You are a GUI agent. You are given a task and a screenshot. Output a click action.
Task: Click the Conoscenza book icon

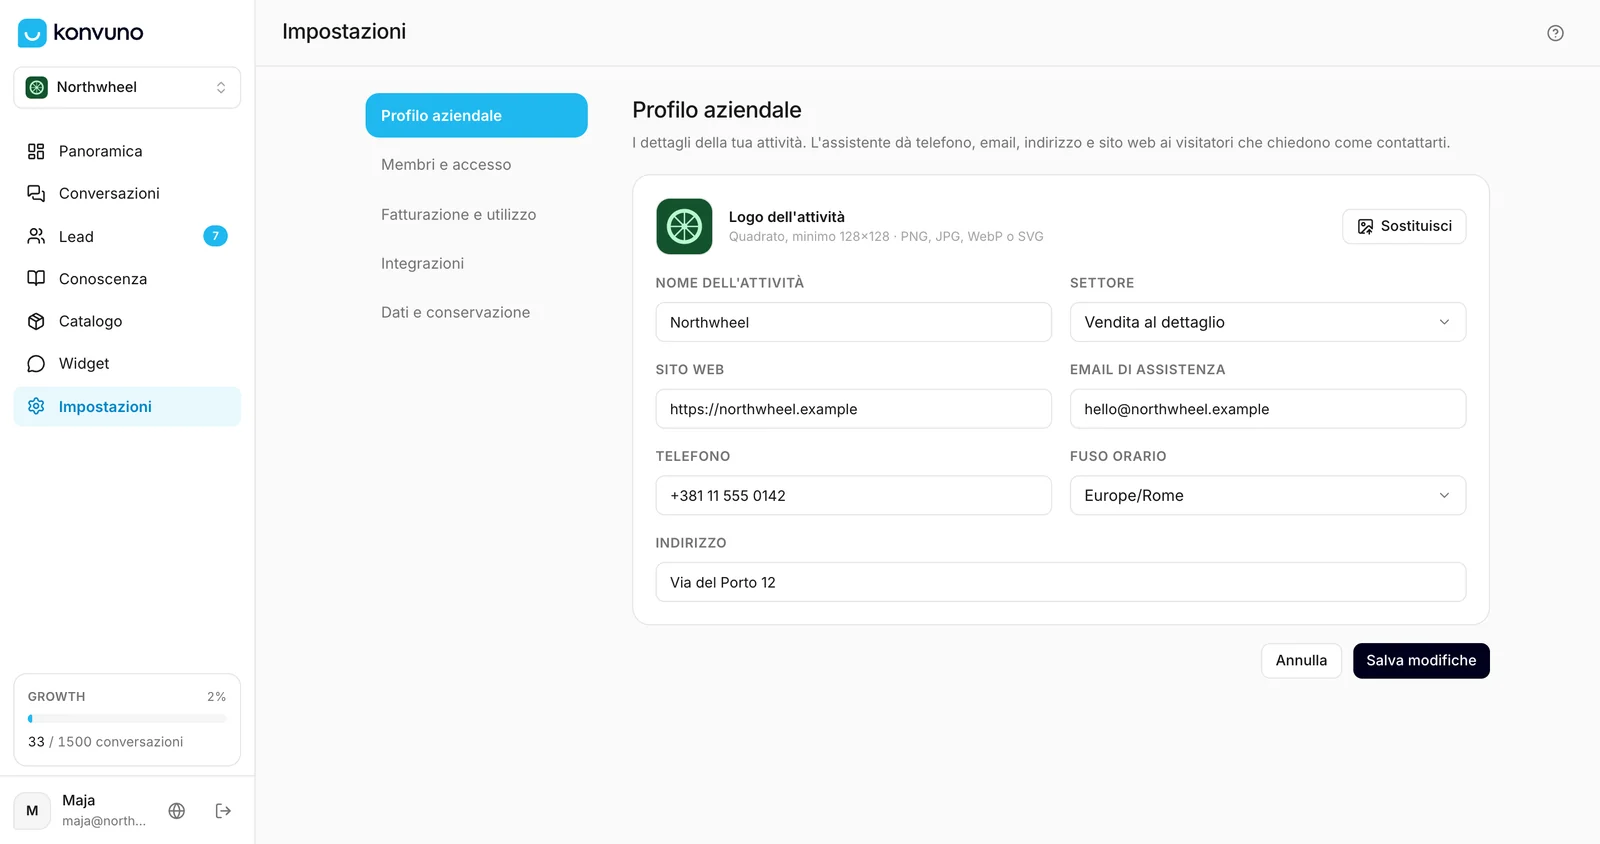click(x=36, y=278)
